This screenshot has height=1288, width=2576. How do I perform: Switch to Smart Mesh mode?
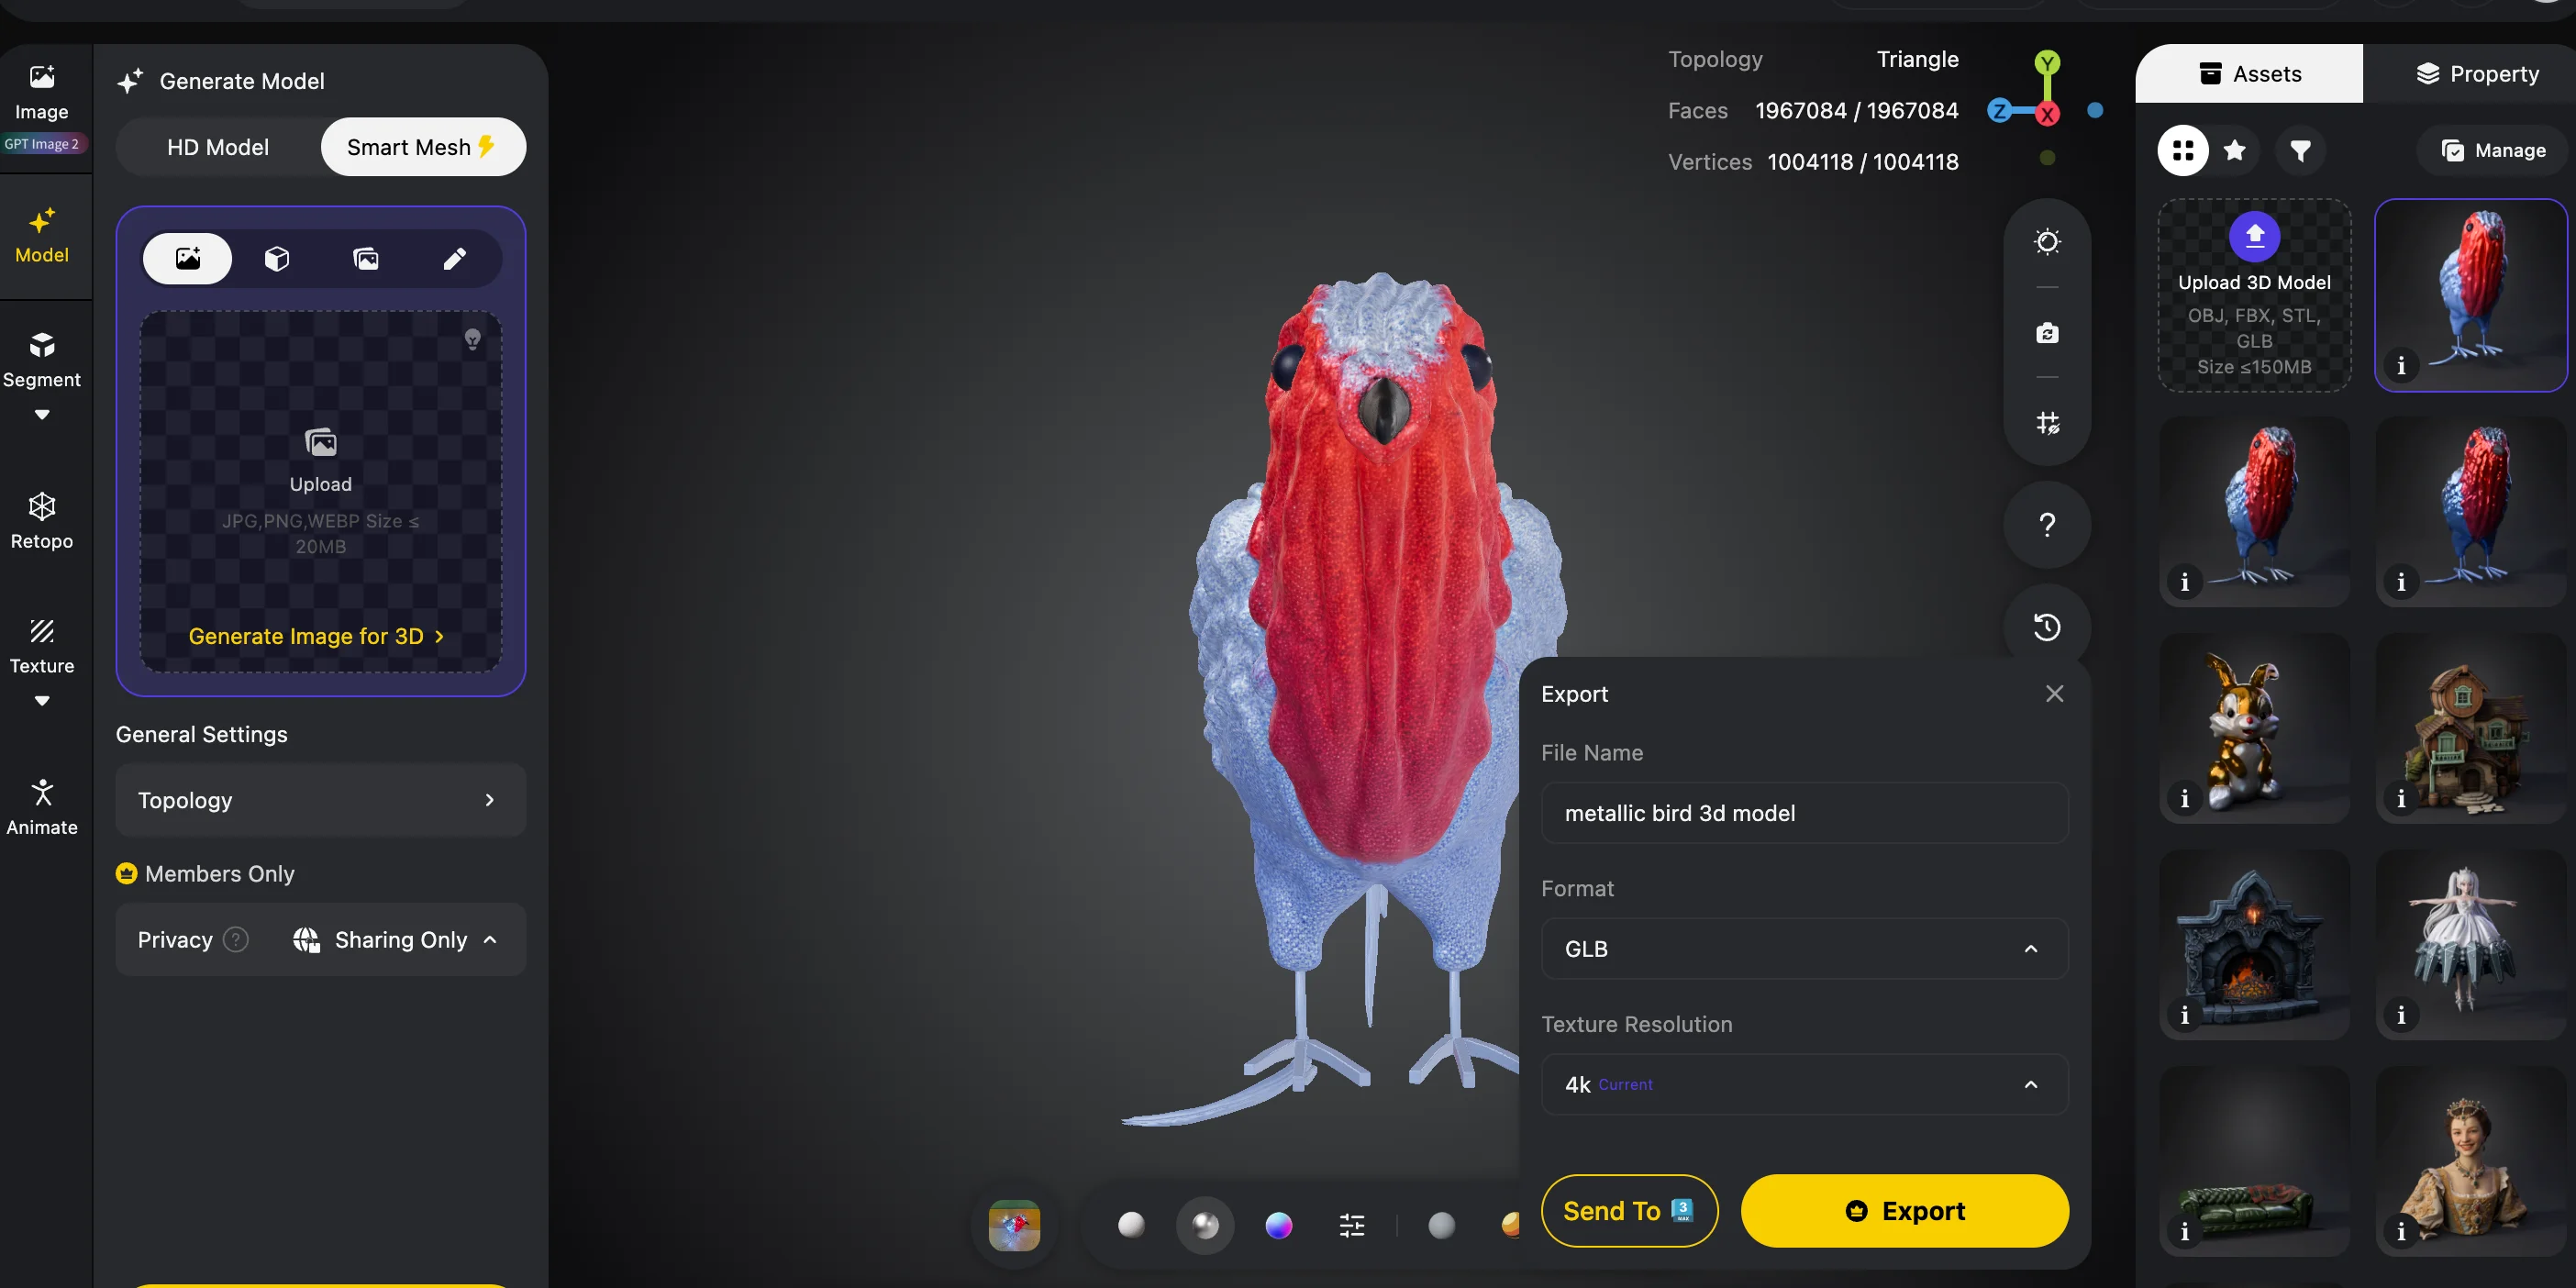423,147
